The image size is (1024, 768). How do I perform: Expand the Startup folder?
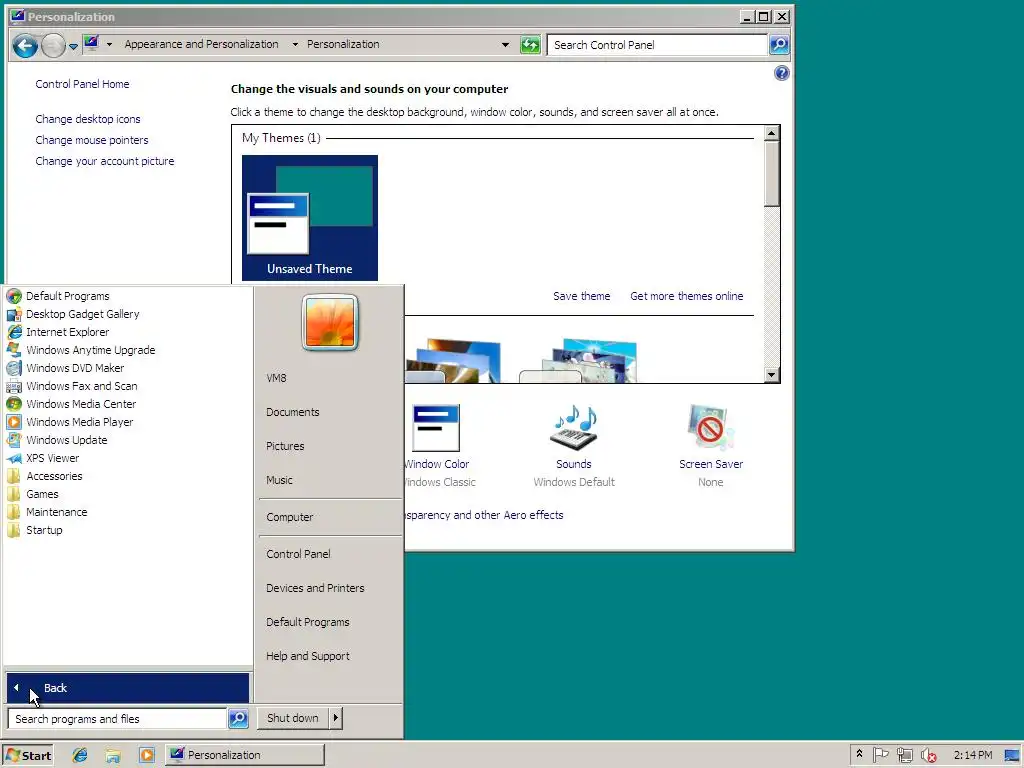(x=44, y=530)
